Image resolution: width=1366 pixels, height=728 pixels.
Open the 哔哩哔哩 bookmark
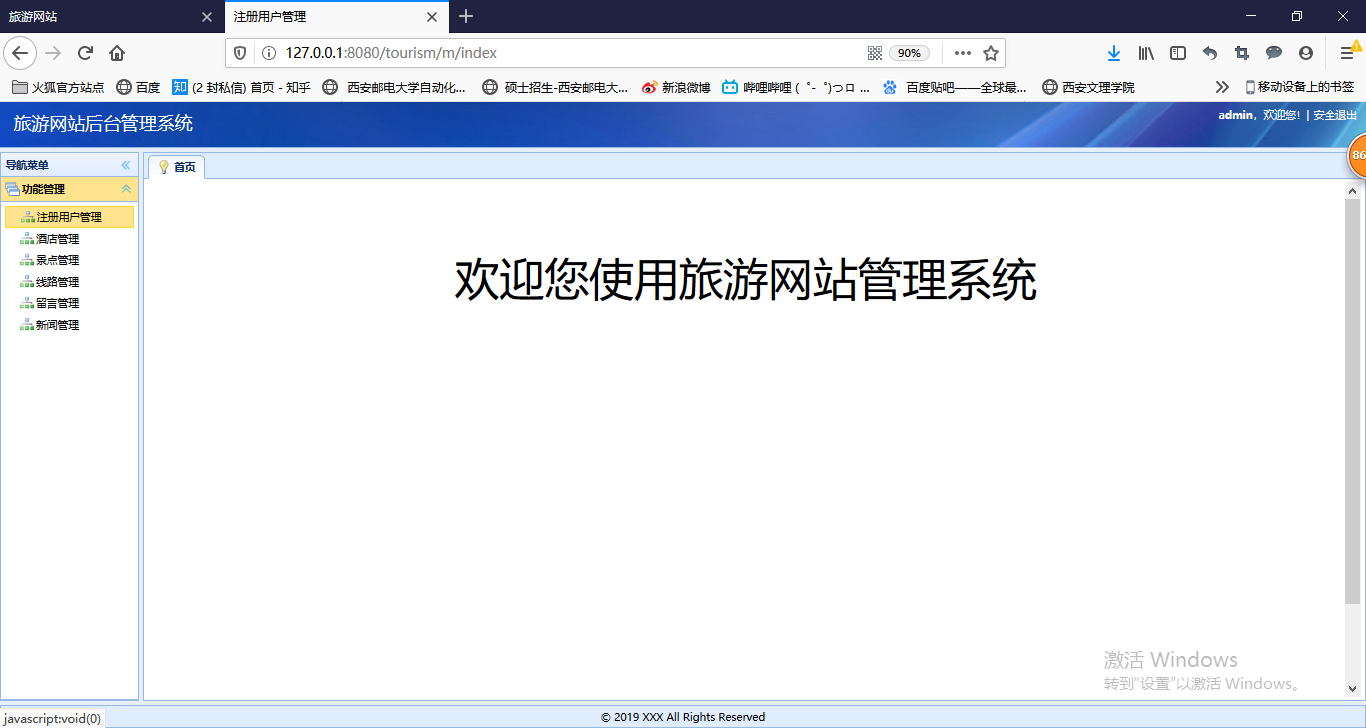pos(797,87)
